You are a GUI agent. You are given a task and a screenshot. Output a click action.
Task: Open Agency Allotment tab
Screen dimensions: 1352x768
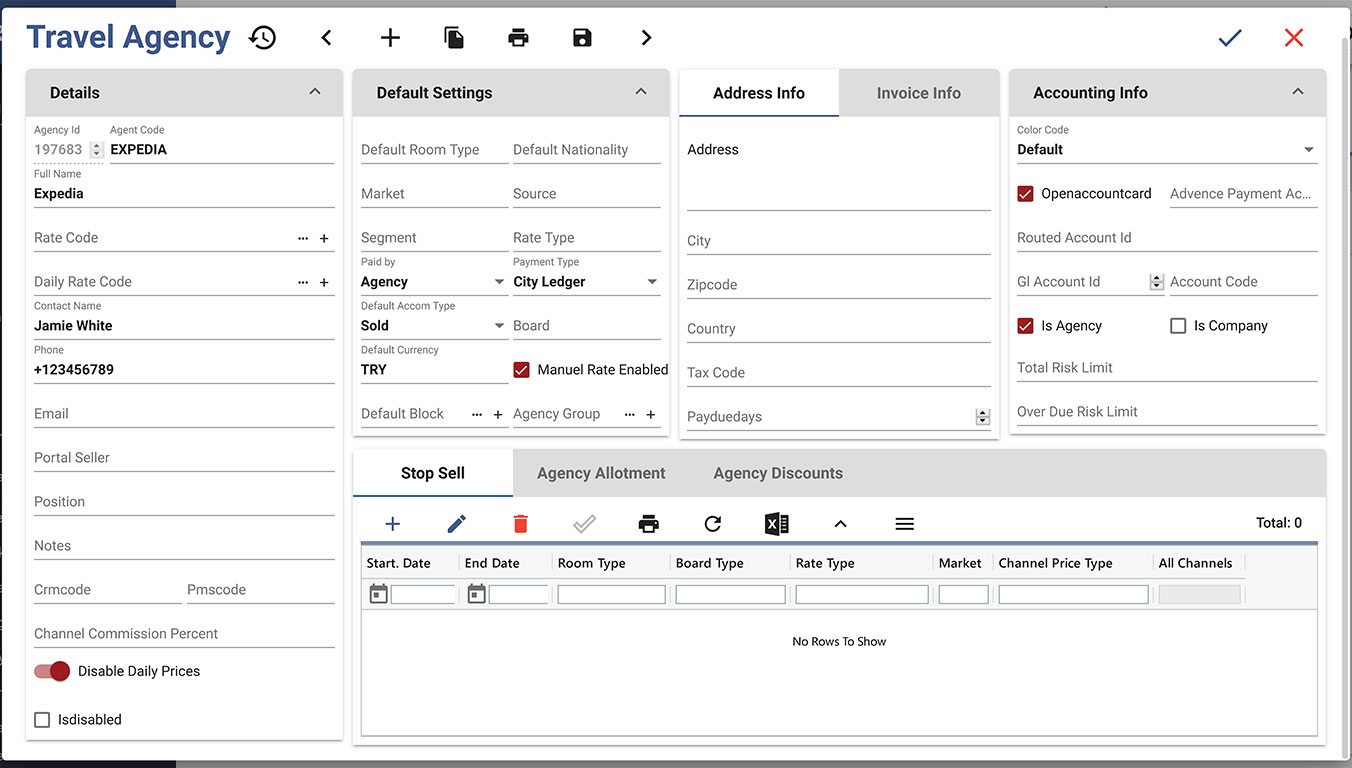point(601,473)
